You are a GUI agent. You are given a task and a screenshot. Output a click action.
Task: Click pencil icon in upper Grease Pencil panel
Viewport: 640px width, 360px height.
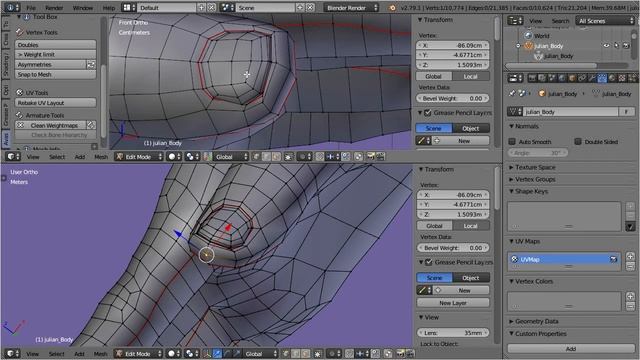click(423, 141)
